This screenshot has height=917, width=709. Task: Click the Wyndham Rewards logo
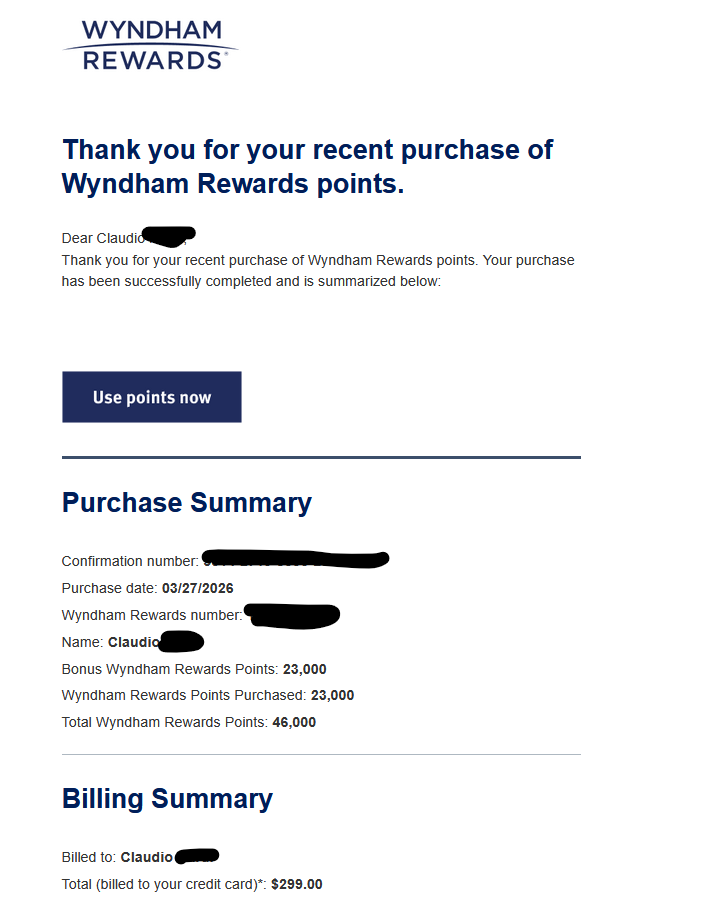click(x=150, y=45)
